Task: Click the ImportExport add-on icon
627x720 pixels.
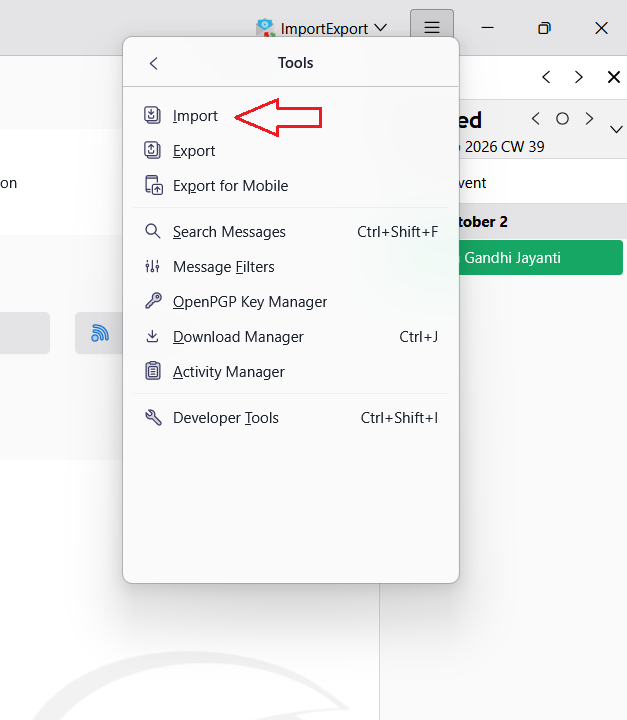Action: pyautogui.click(x=265, y=28)
